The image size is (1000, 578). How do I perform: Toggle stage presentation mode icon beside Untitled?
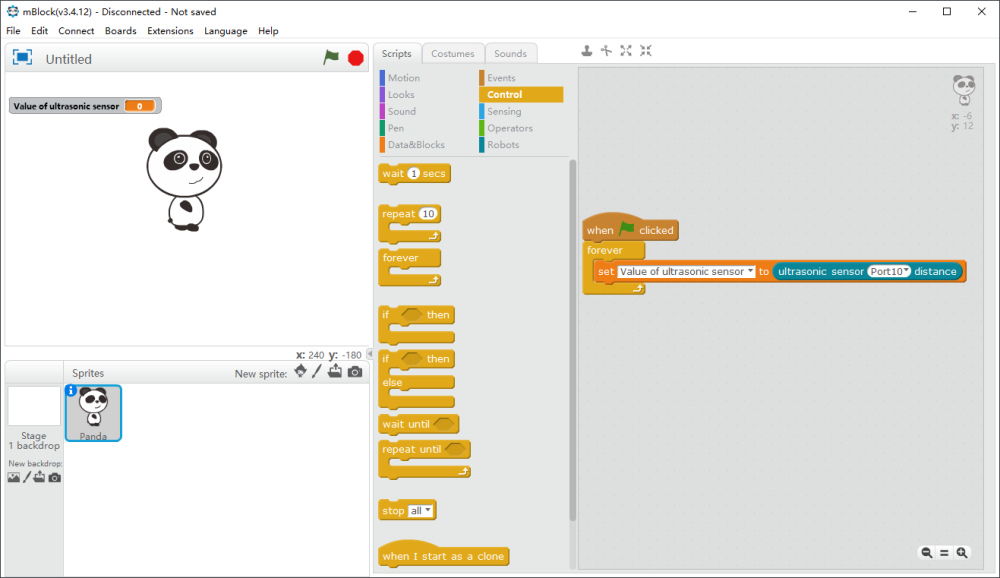coord(22,57)
